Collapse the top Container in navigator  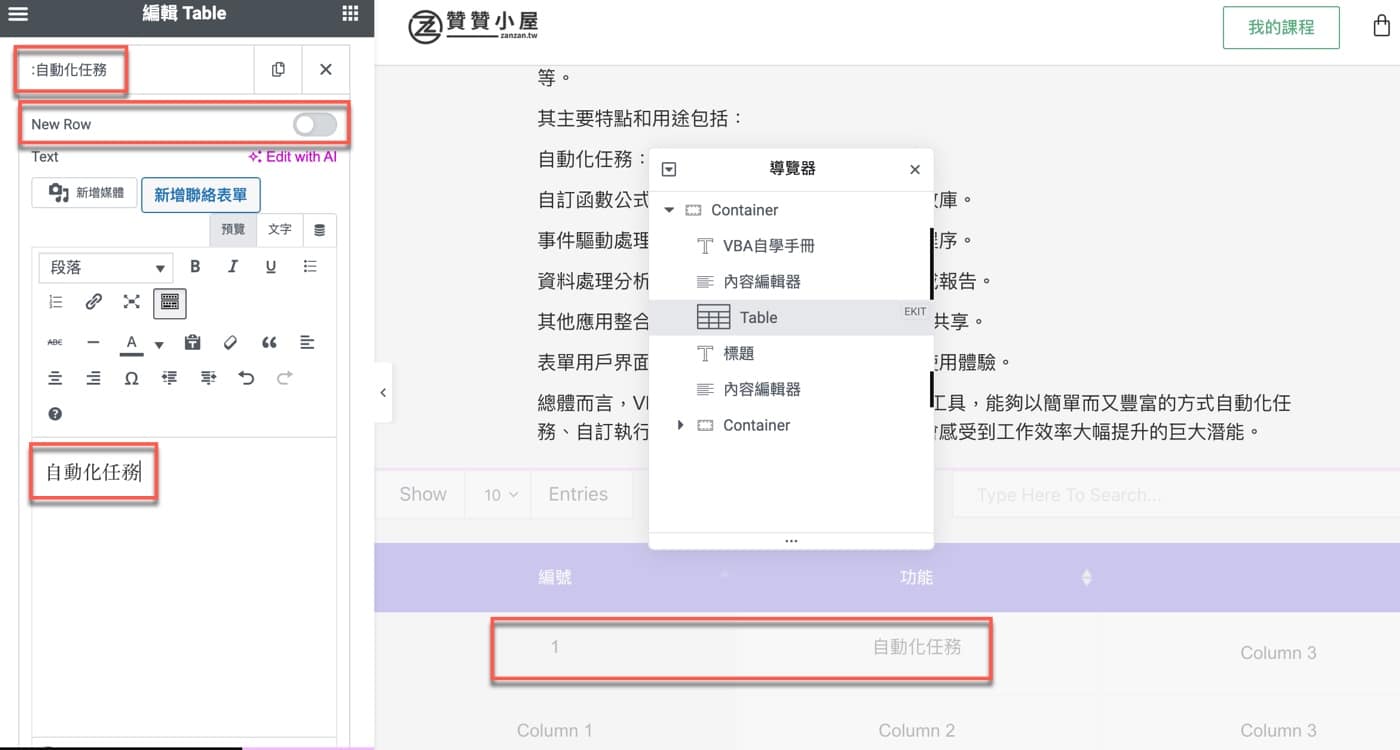(x=669, y=210)
